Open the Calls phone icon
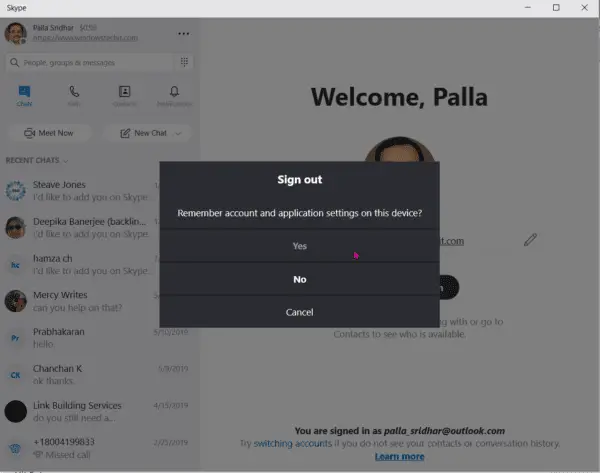600x473 pixels. tap(74, 91)
